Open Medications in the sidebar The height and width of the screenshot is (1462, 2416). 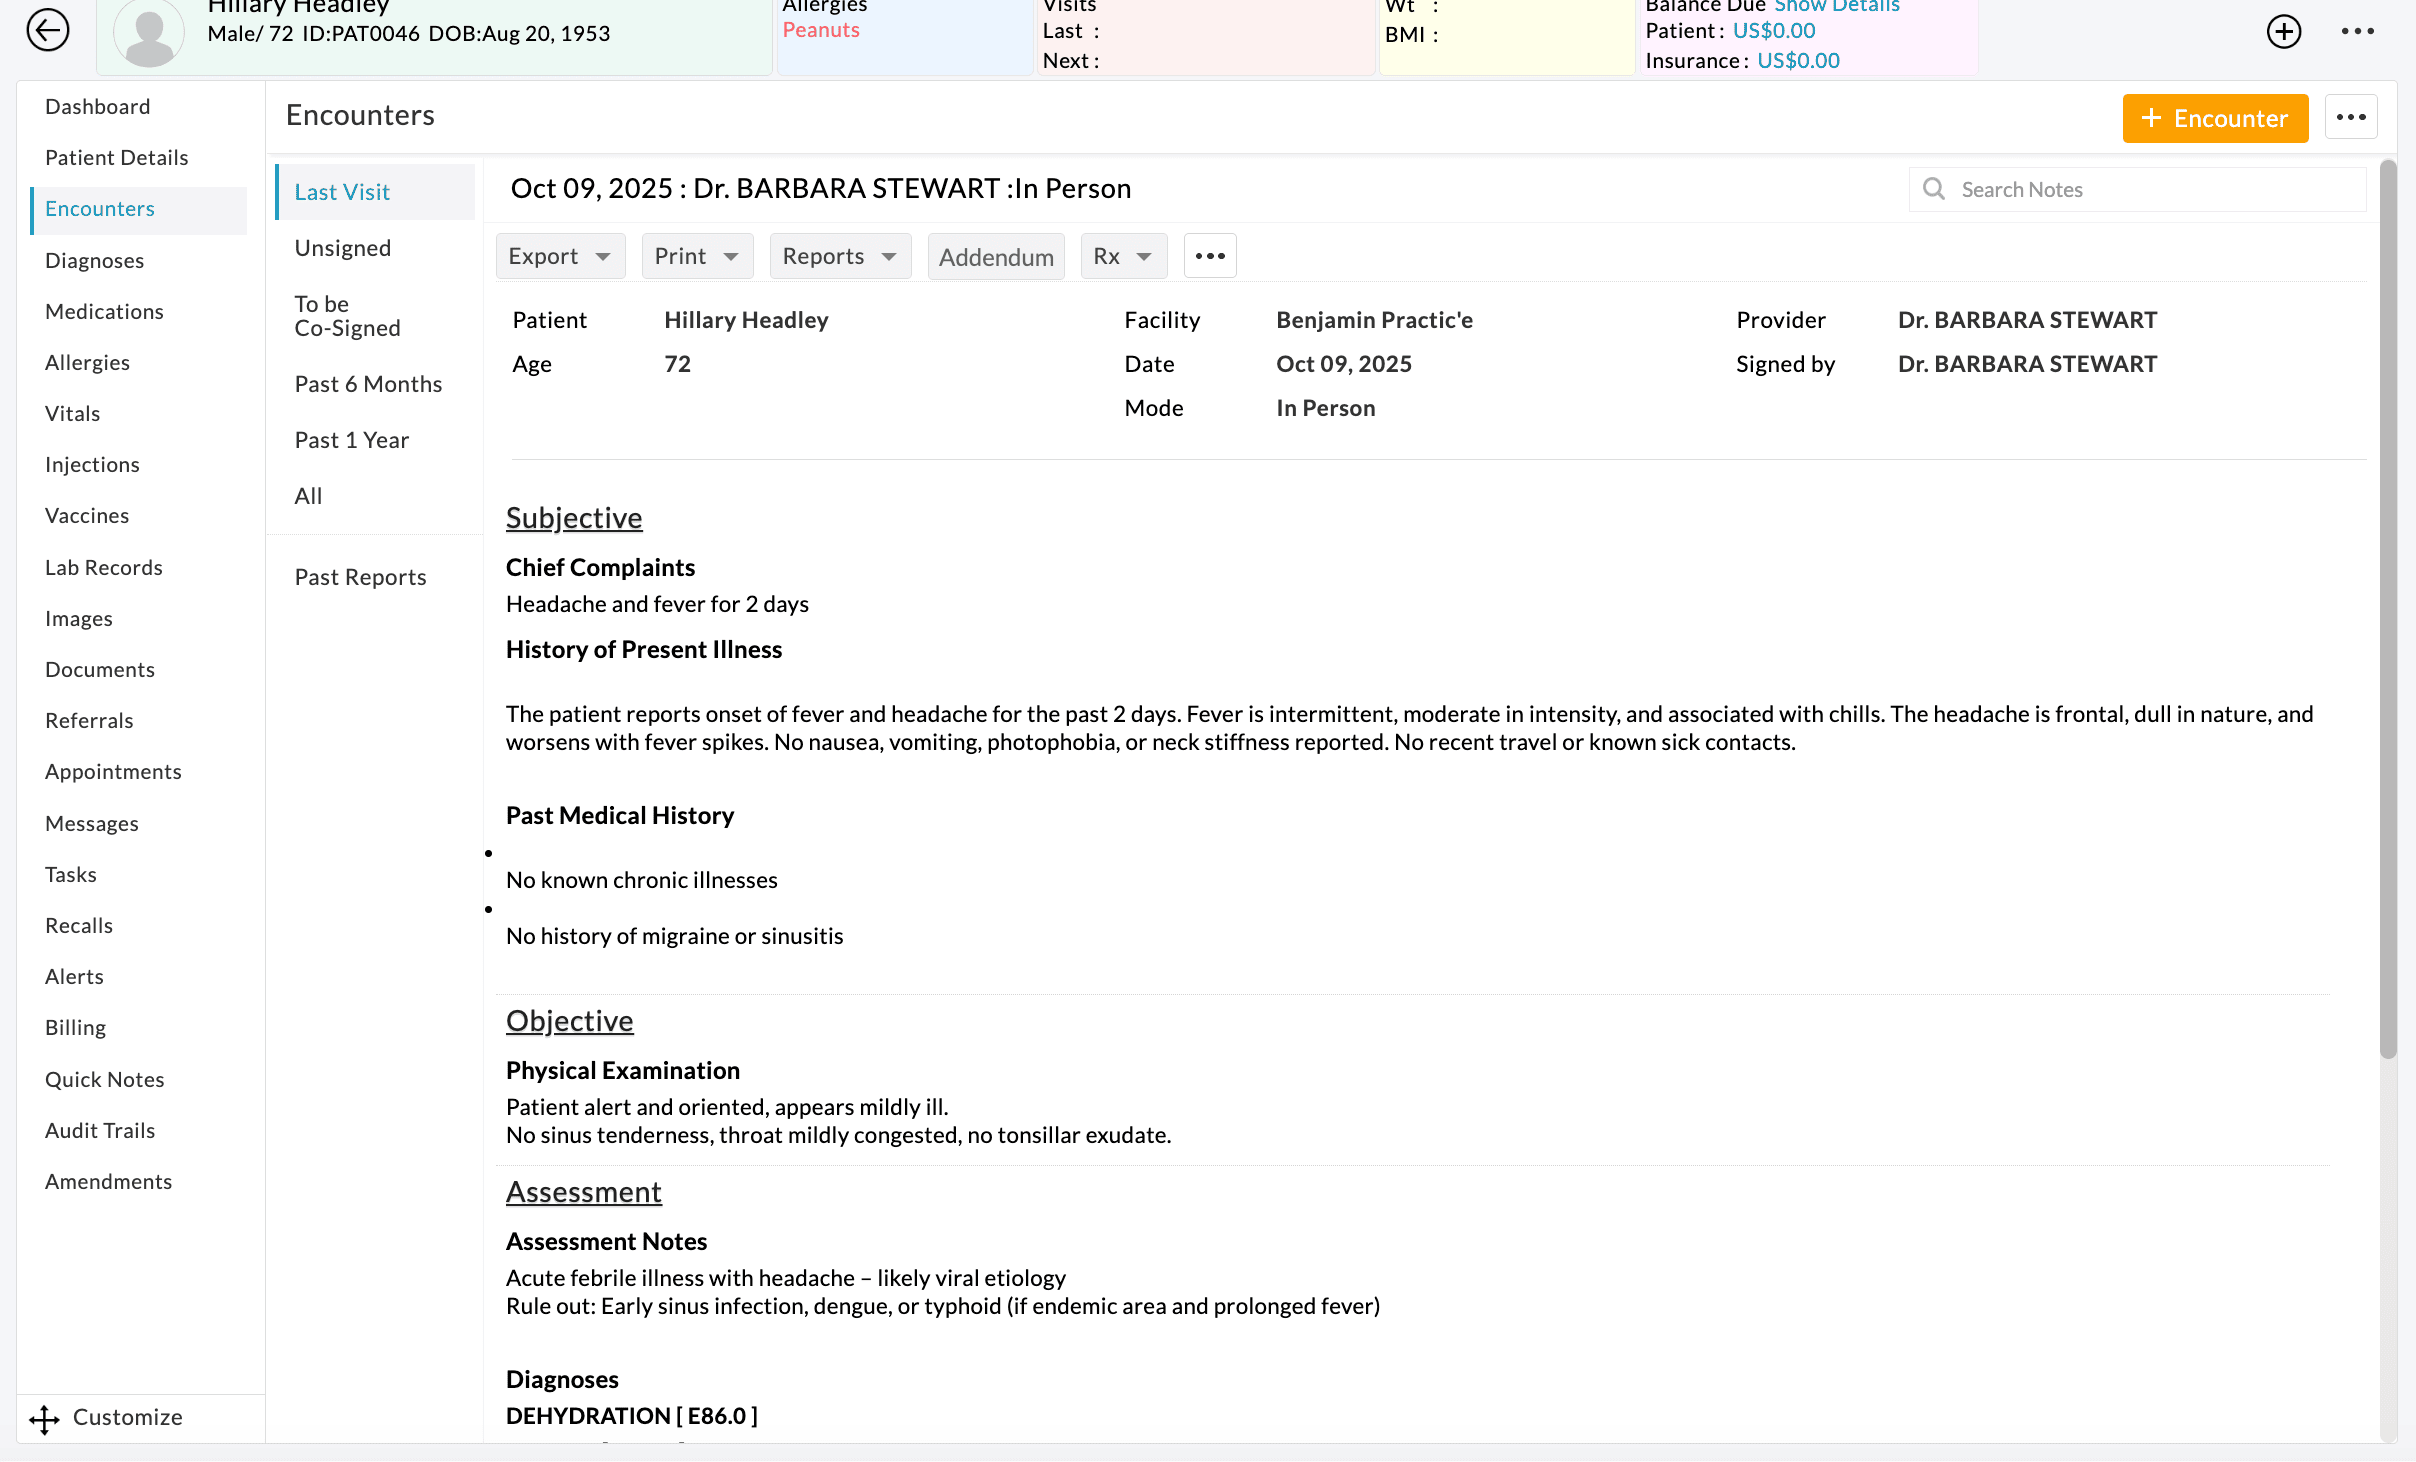[x=104, y=311]
